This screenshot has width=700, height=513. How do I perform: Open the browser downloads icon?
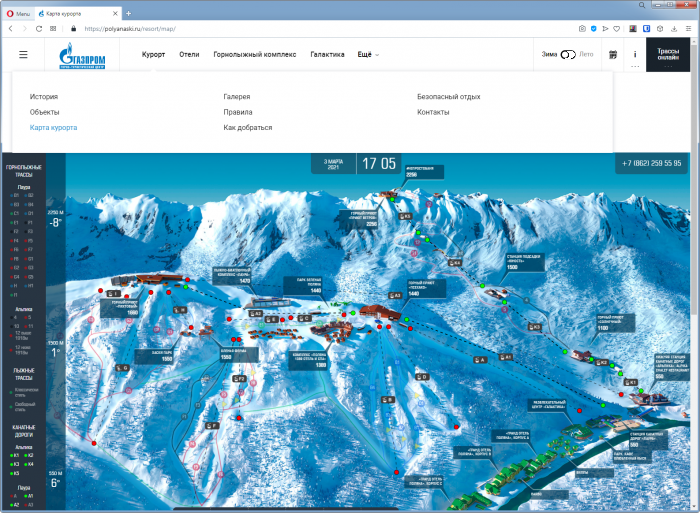(x=674, y=29)
